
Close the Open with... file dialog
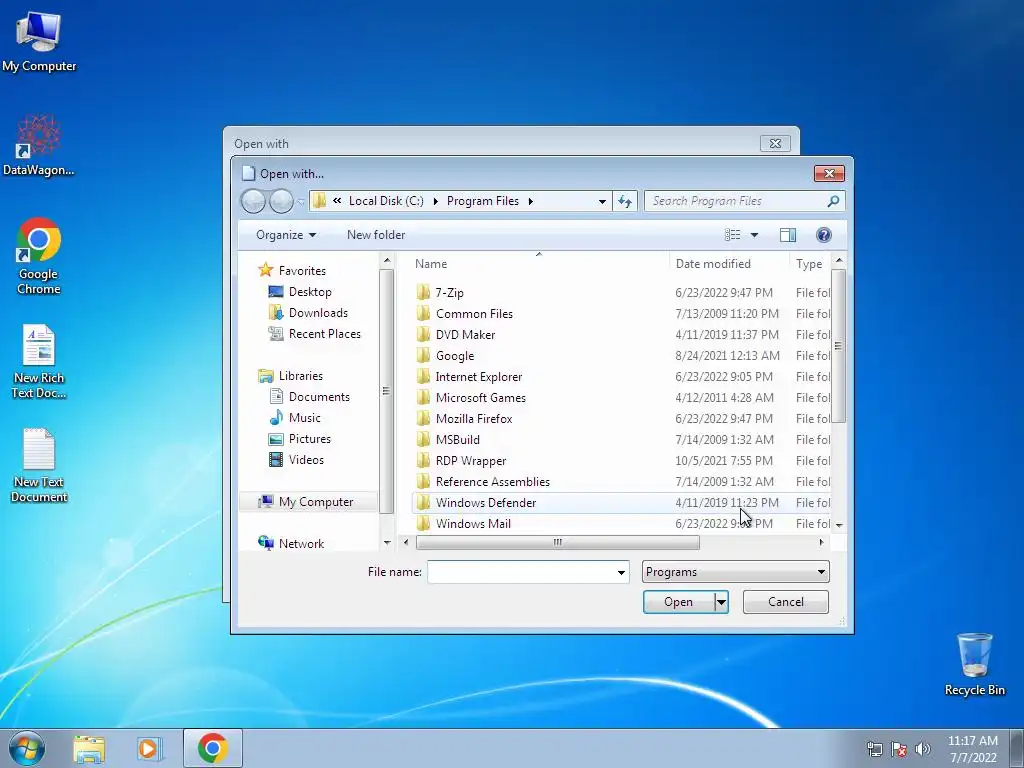click(829, 173)
